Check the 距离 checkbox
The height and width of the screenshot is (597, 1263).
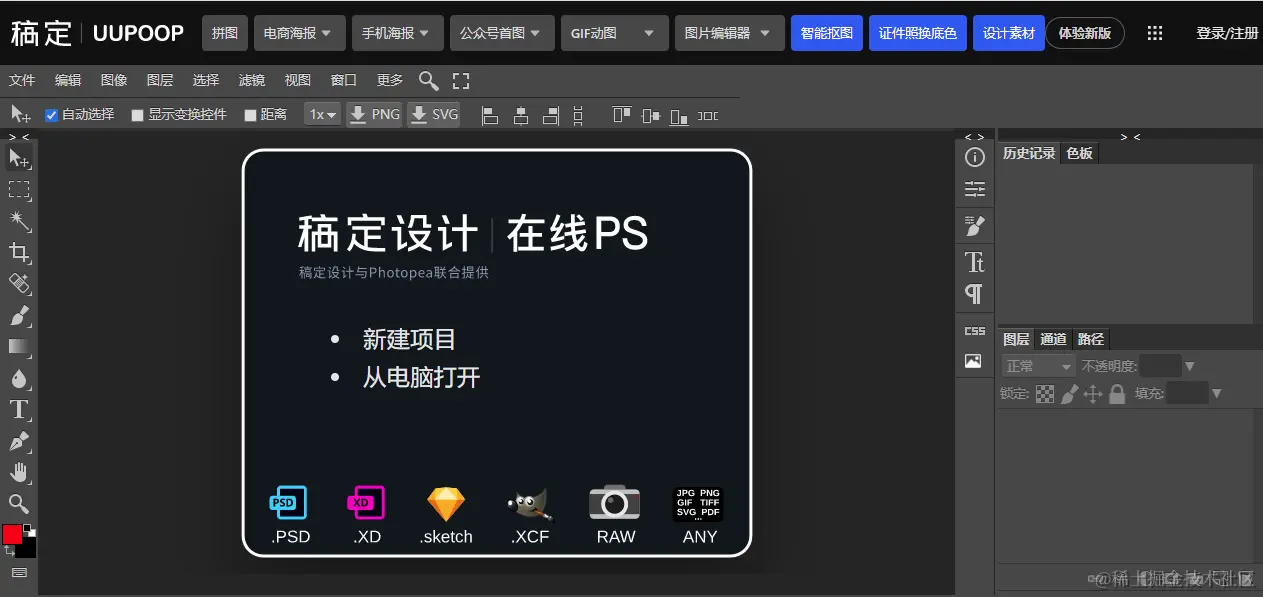[x=251, y=115]
